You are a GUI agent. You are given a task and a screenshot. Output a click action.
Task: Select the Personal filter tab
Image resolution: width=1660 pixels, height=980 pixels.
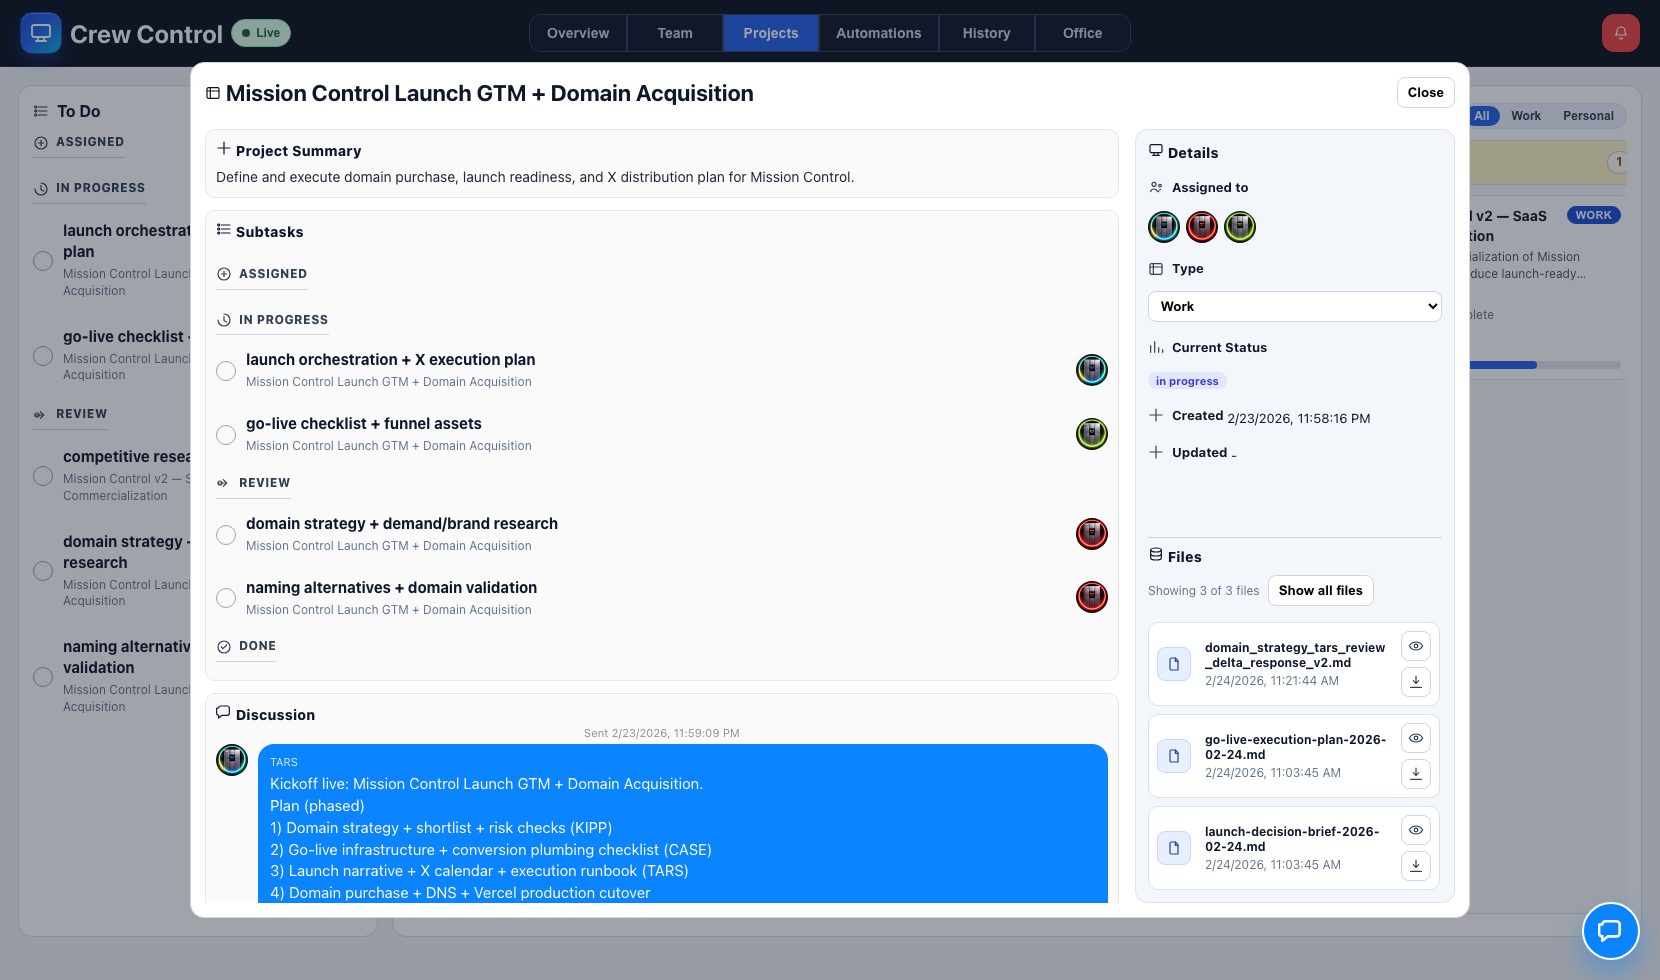tap(1588, 116)
